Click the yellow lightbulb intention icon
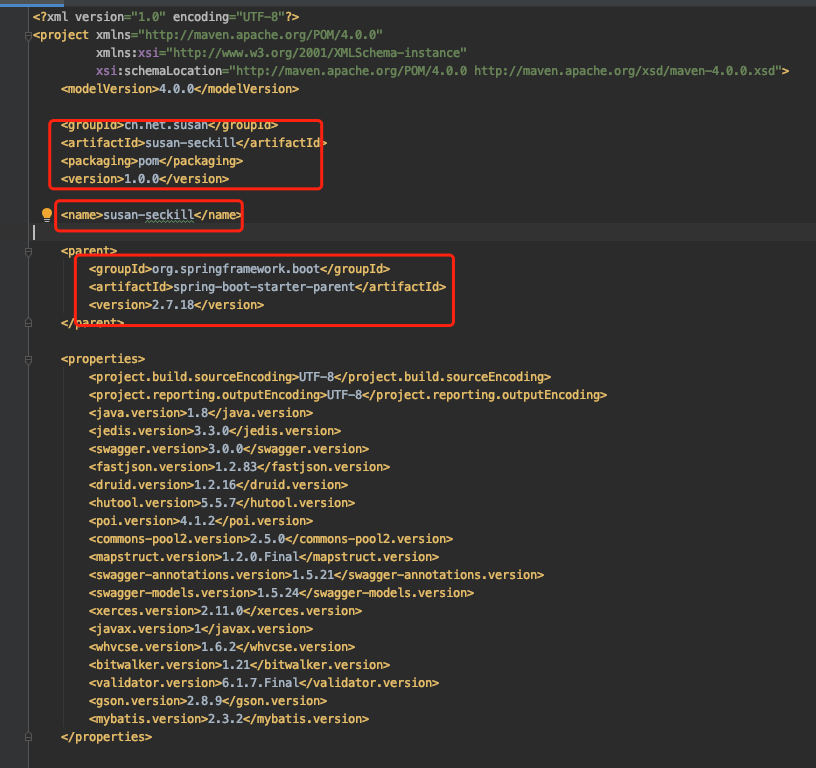This screenshot has height=768, width=816. (46, 214)
